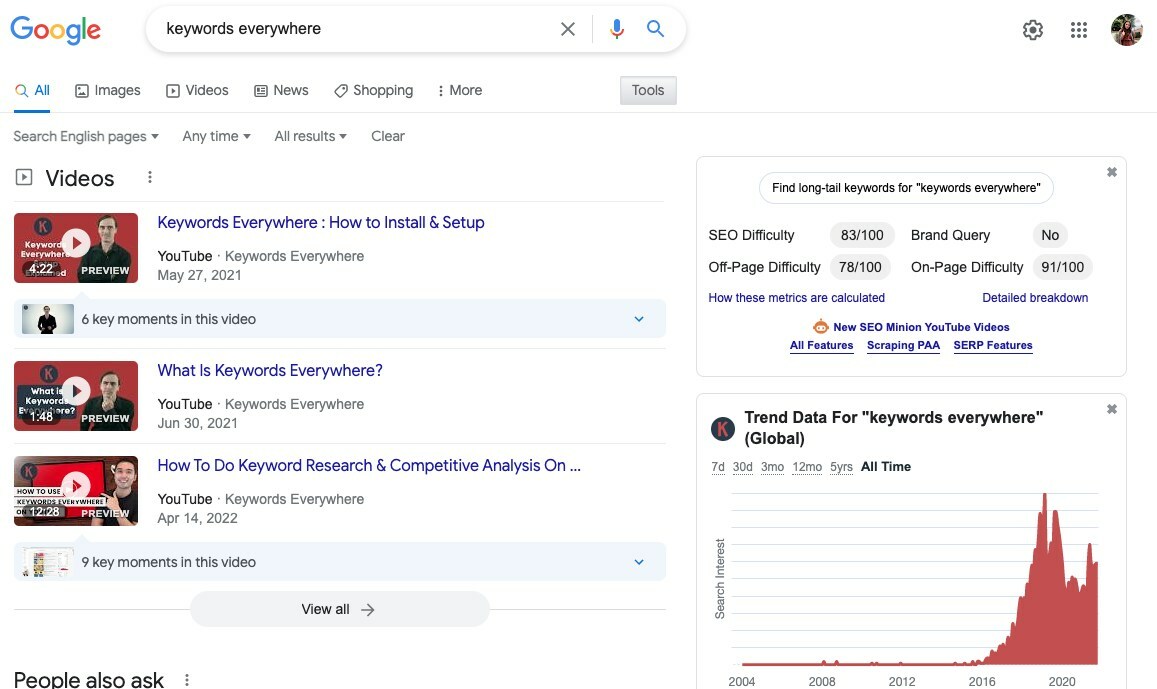The image size is (1157, 689).
Task: Click the SERP Features link
Action: [x=992, y=345]
